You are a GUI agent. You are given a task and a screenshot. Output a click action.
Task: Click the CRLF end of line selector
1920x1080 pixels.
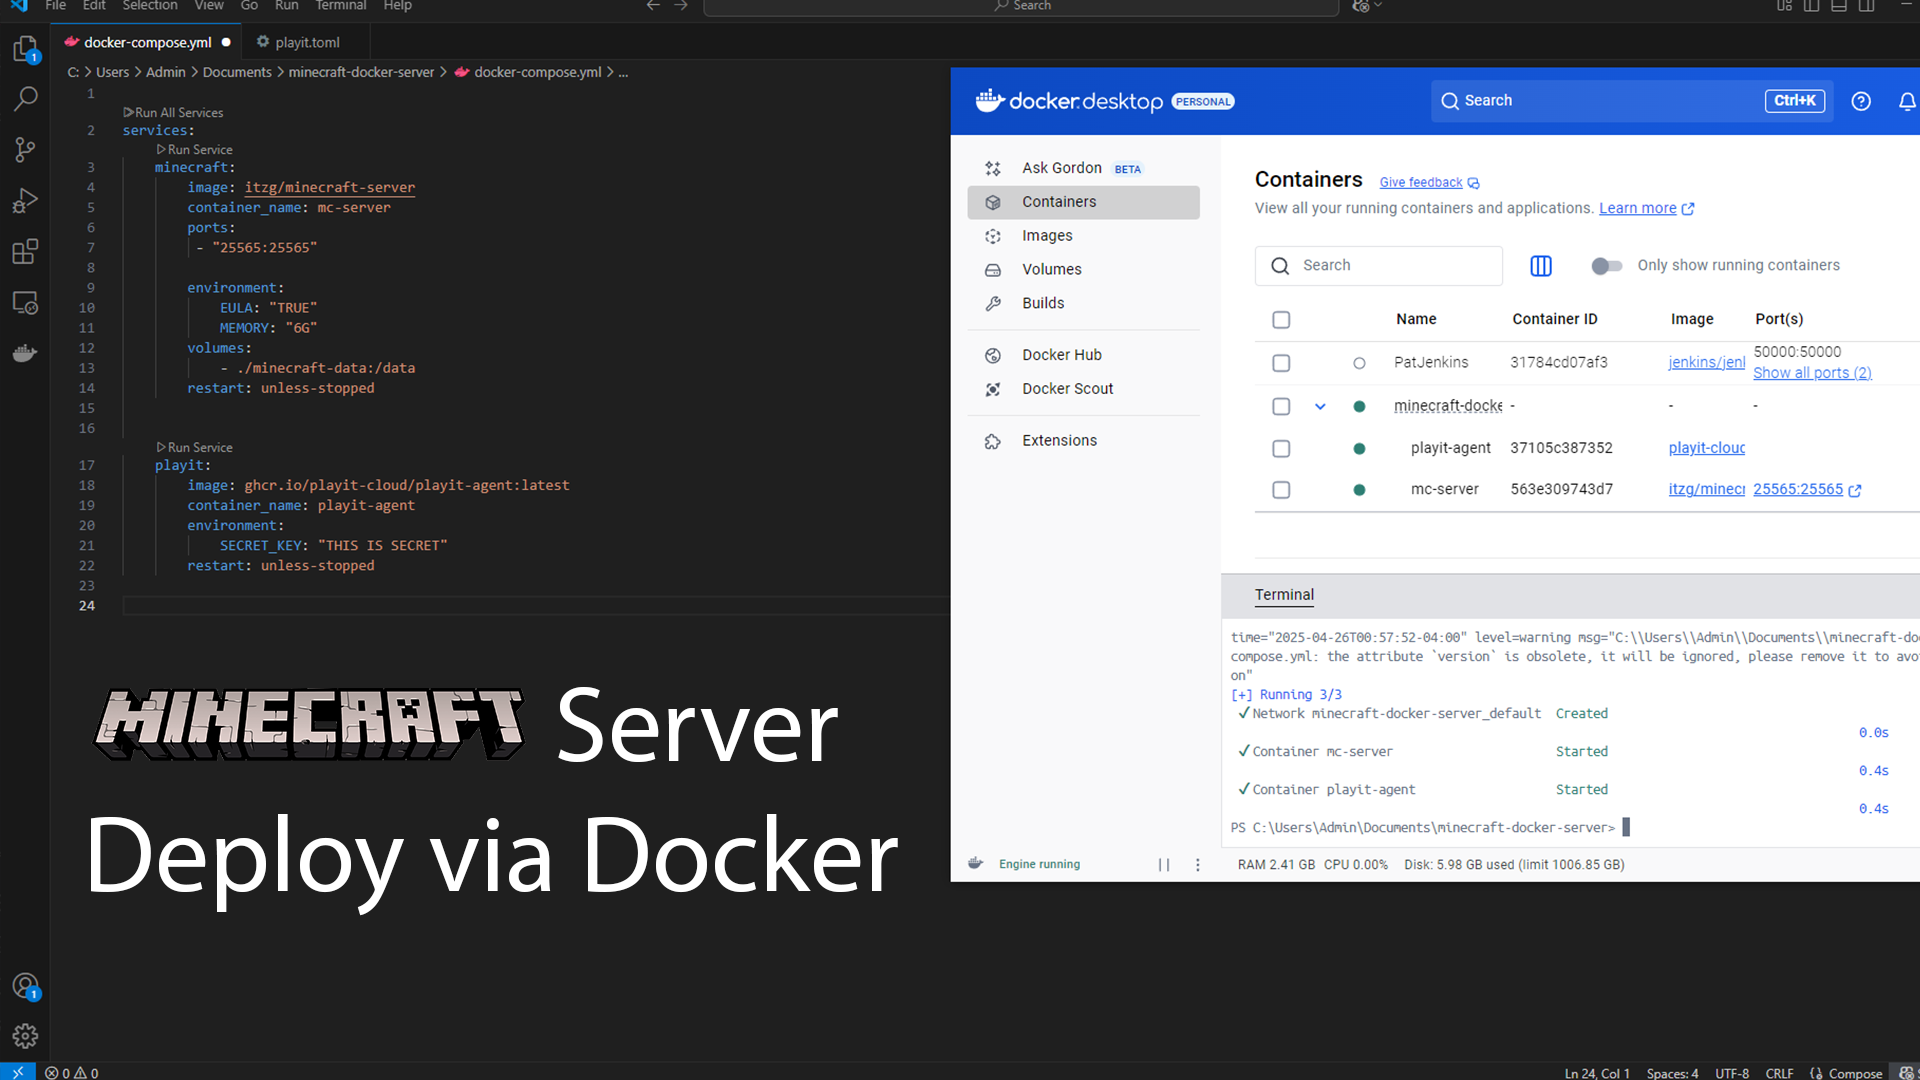(x=1779, y=1073)
